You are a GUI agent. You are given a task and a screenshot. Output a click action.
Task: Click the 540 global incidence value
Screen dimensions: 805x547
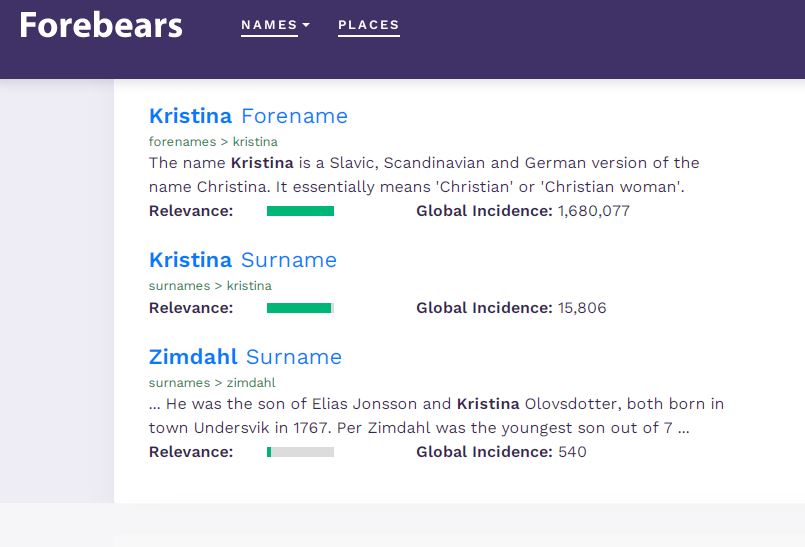coord(572,452)
